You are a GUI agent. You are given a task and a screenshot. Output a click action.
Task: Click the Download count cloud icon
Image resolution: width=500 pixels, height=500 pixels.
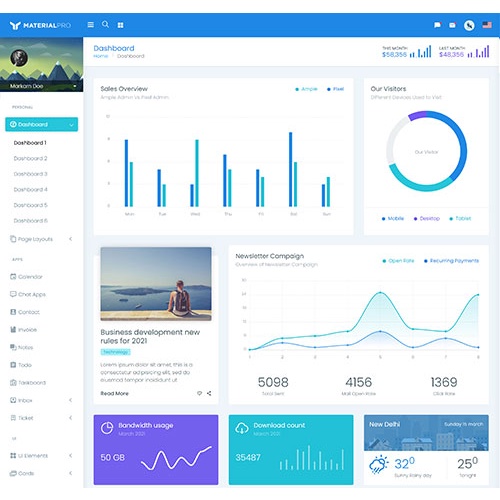(242, 428)
